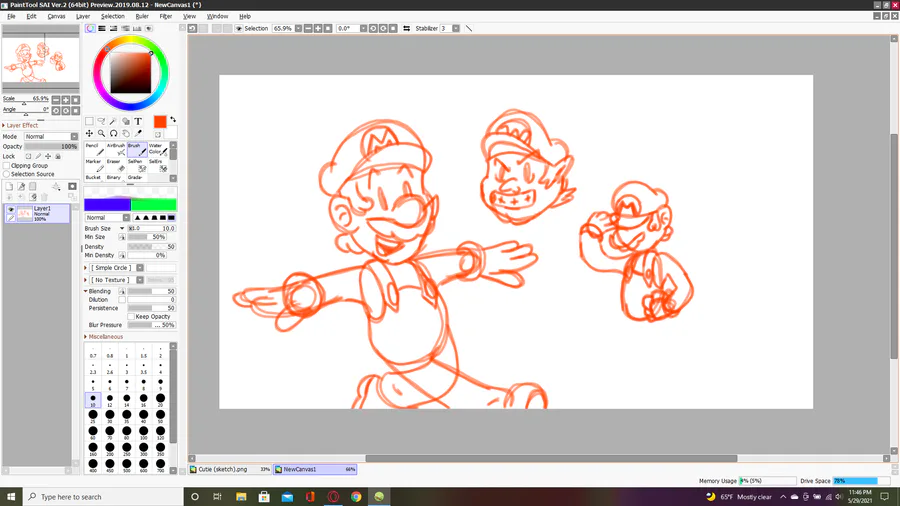Expand the Miscellaneous section
Viewport: 900px width, 506px height.
[103, 337]
